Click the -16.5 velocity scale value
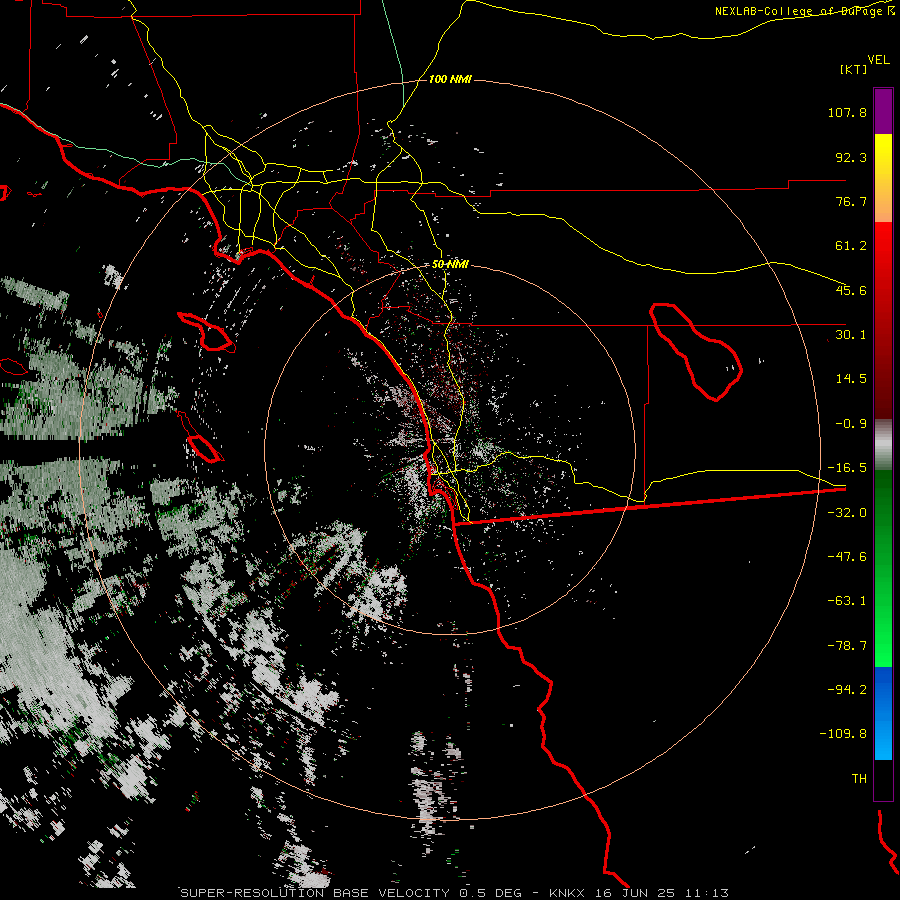The width and height of the screenshot is (900, 900). (847, 468)
